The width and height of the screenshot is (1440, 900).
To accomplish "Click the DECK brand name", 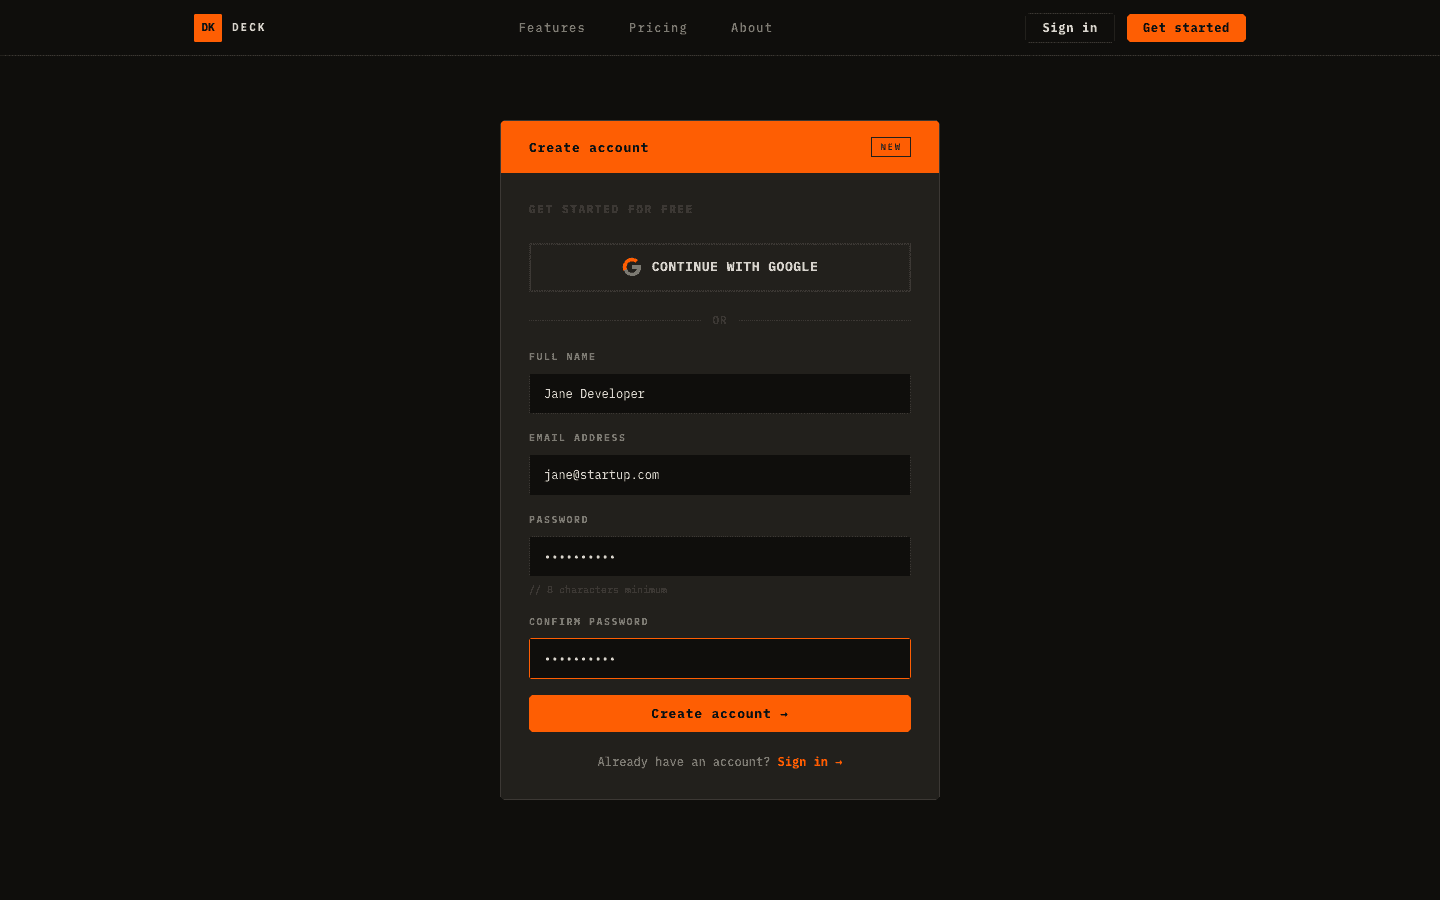I will coord(248,27).
